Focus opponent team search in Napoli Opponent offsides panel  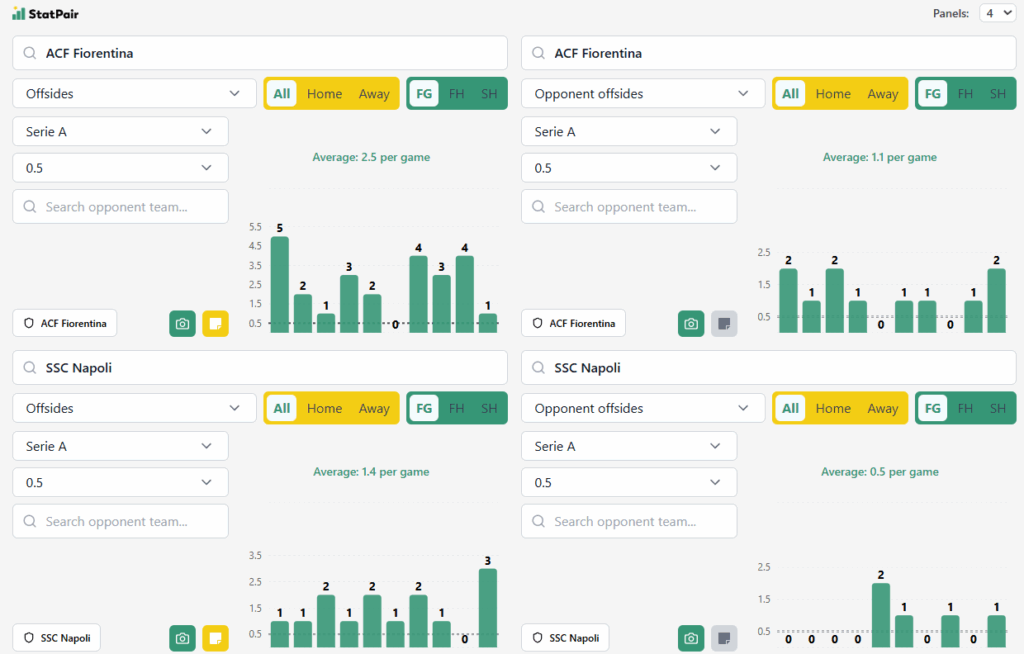pos(629,521)
